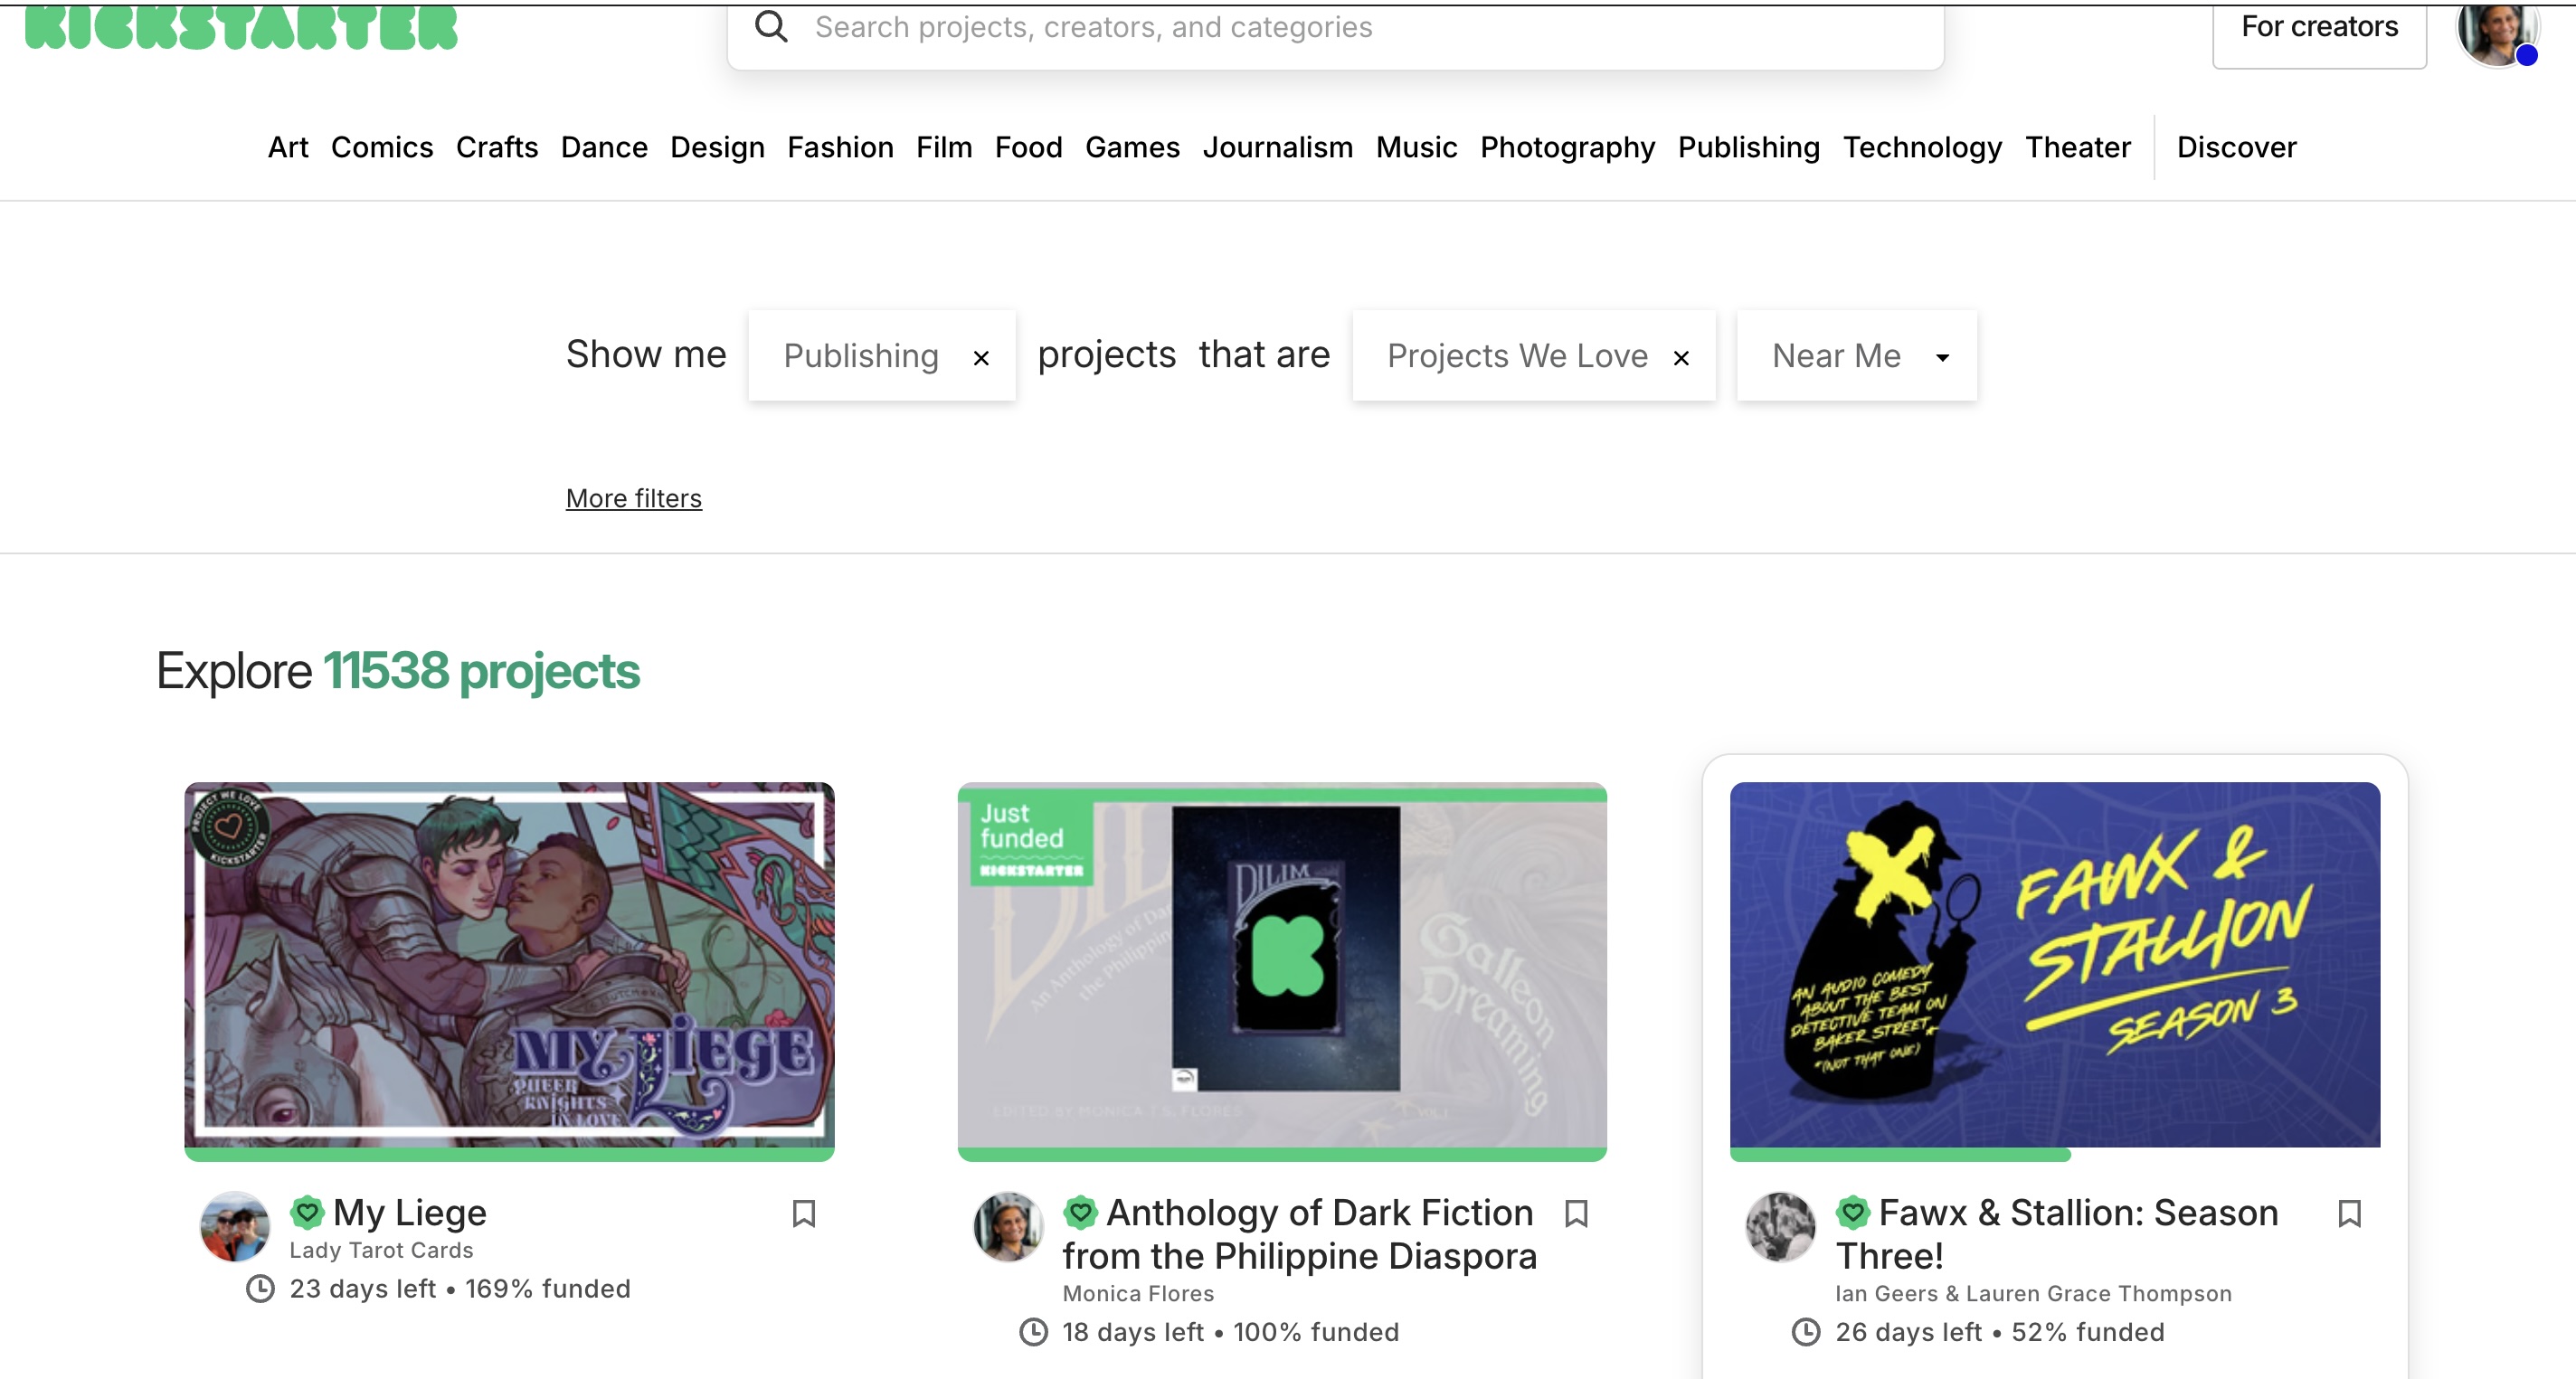Click Ian Geers & Lauren creator avatar
The width and height of the screenshot is (2576, 1379).
(1781, 1226)
